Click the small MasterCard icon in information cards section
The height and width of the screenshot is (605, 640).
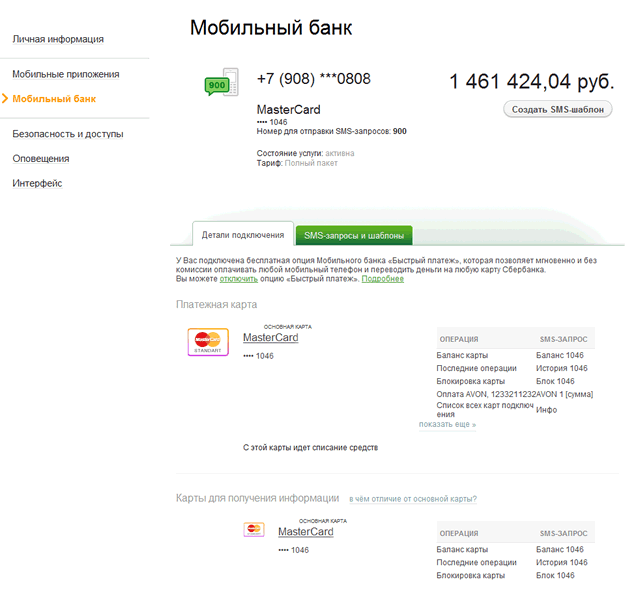pos(254,529)
